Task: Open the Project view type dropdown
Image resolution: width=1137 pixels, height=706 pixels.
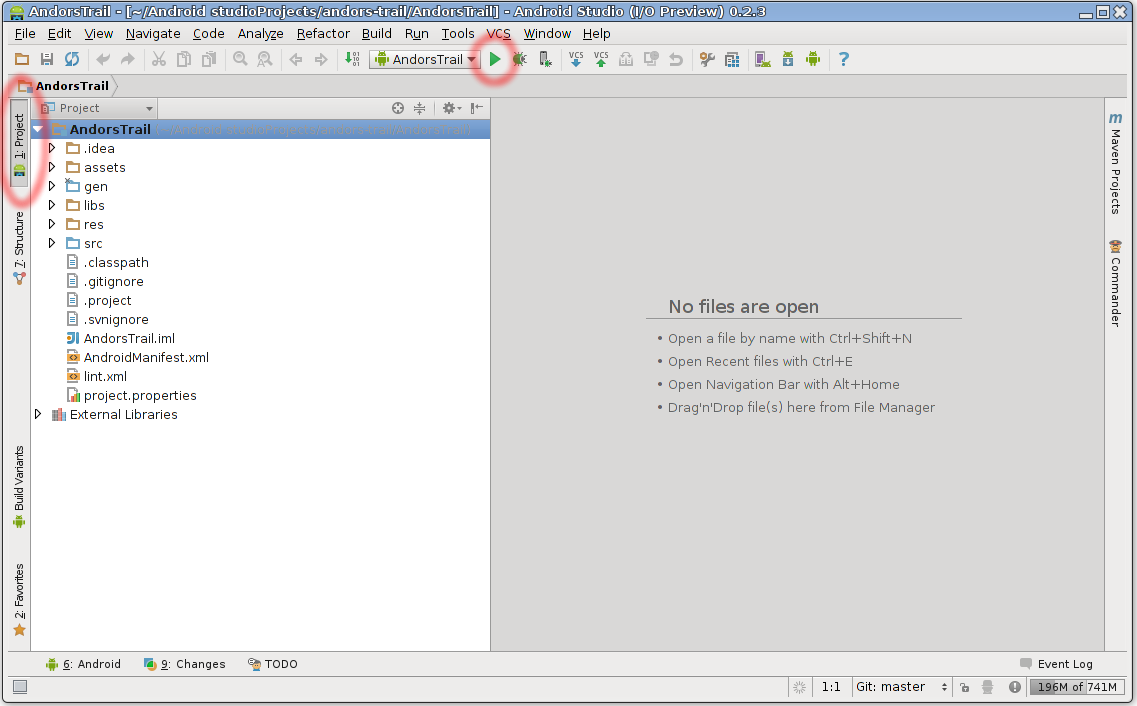Action: [98, 108]
